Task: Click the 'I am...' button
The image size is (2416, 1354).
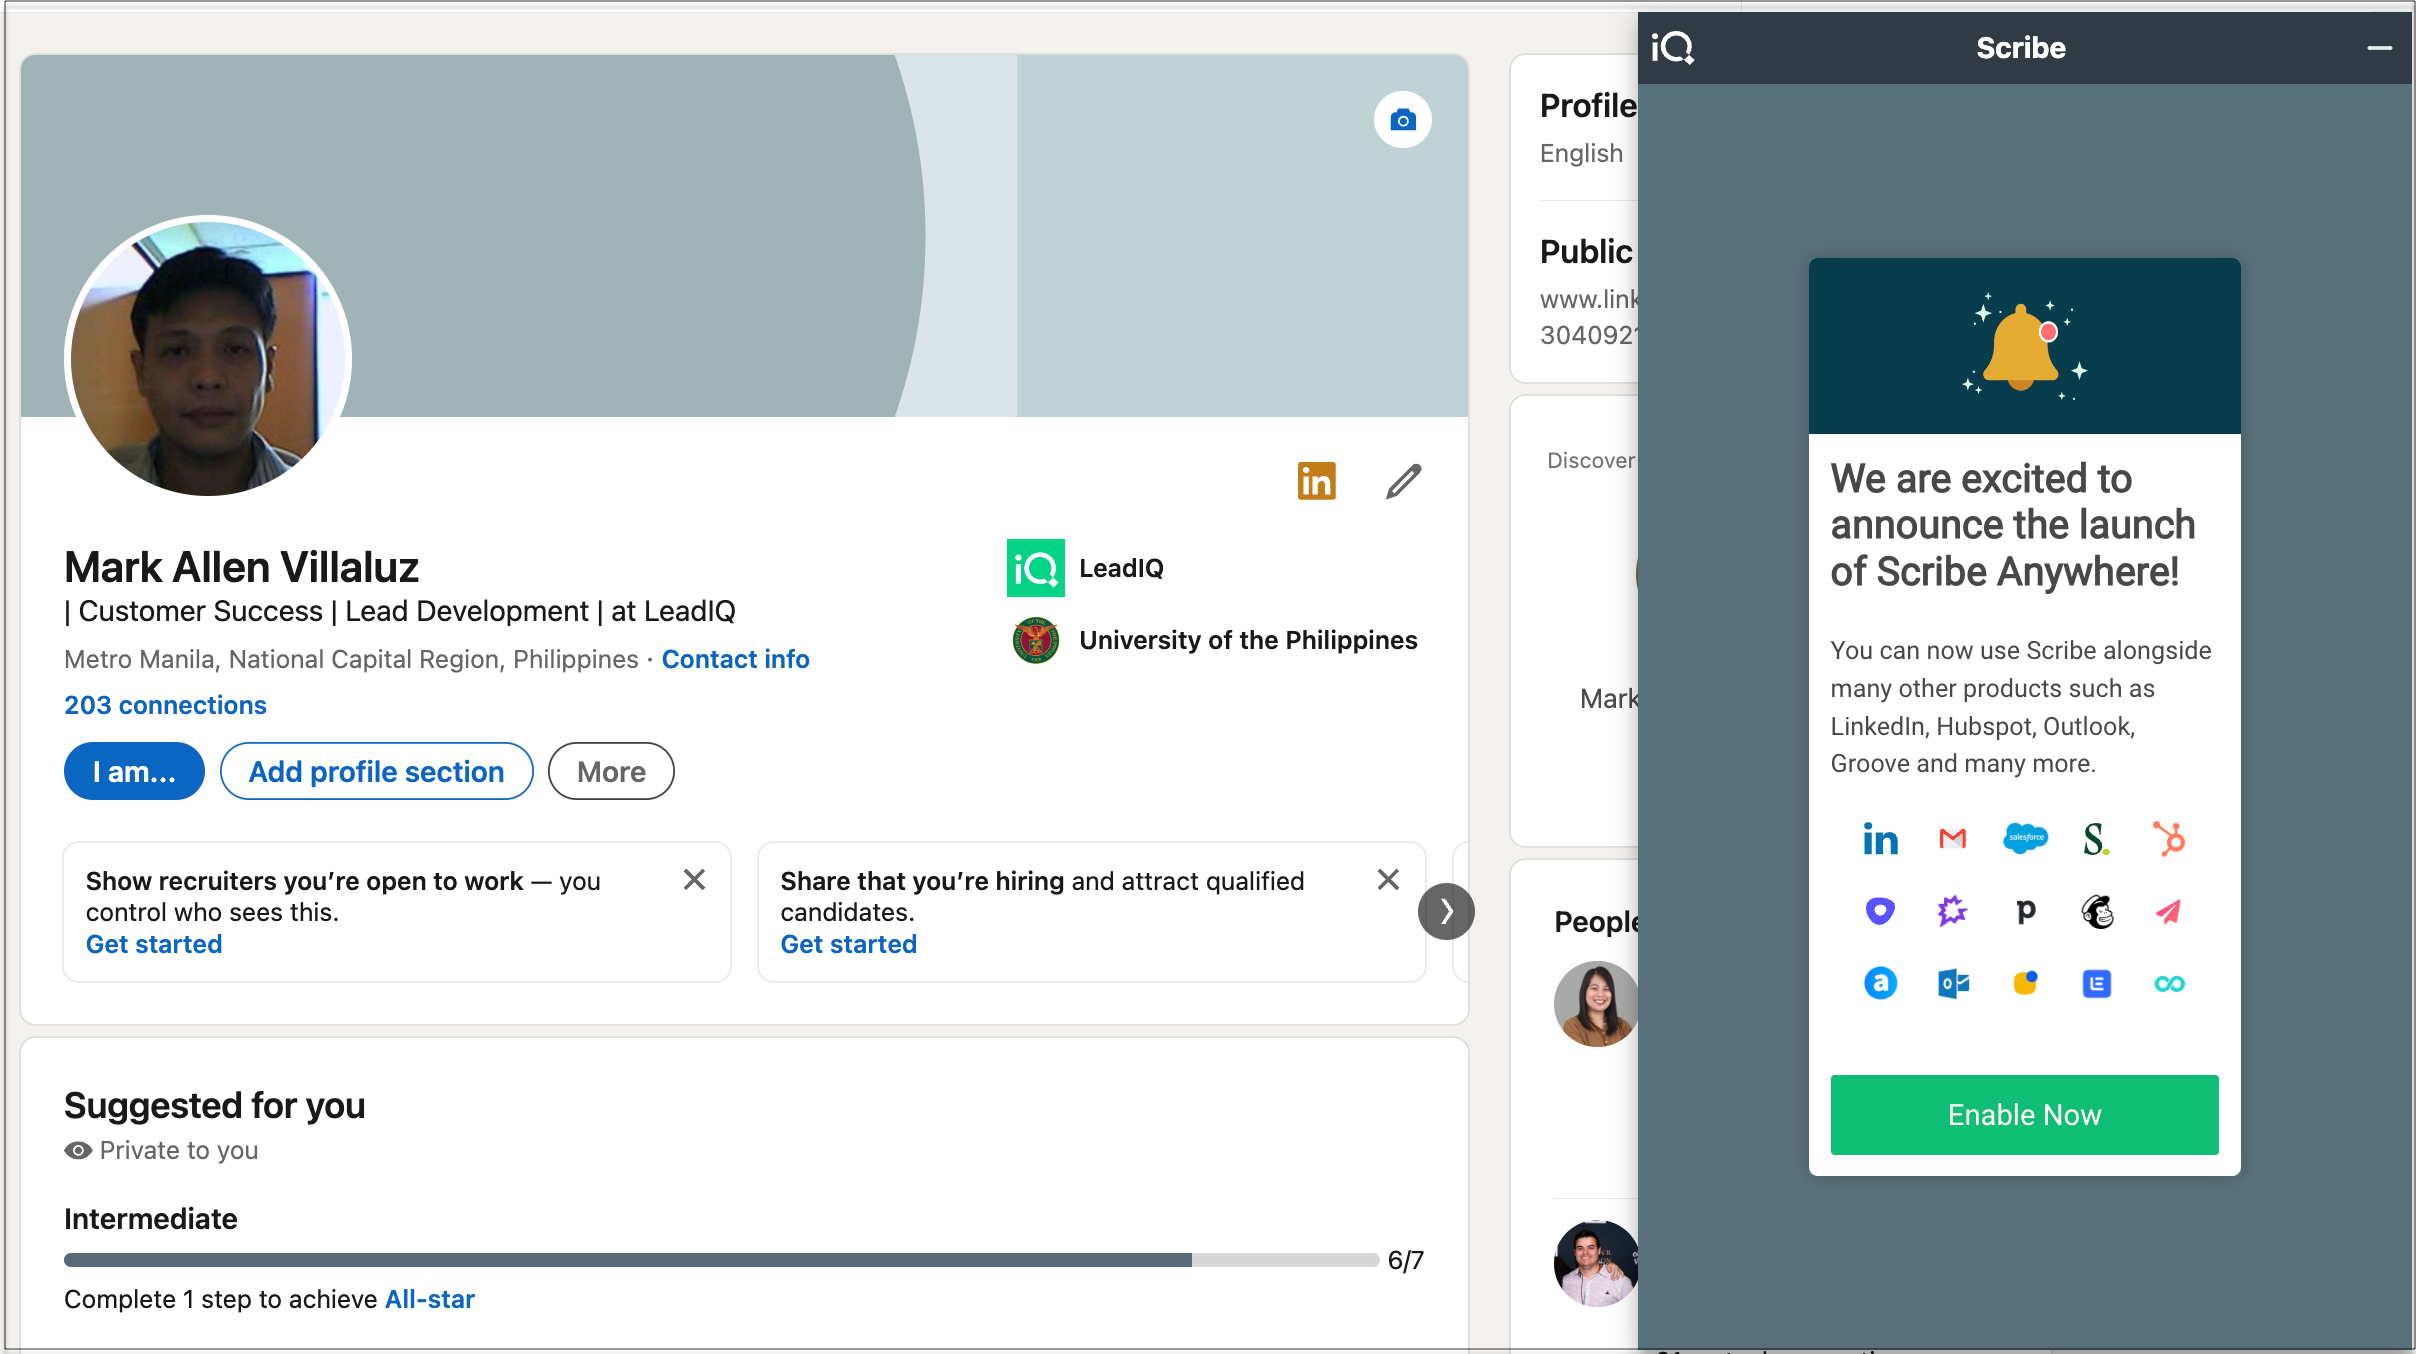Action: [134, 771]
